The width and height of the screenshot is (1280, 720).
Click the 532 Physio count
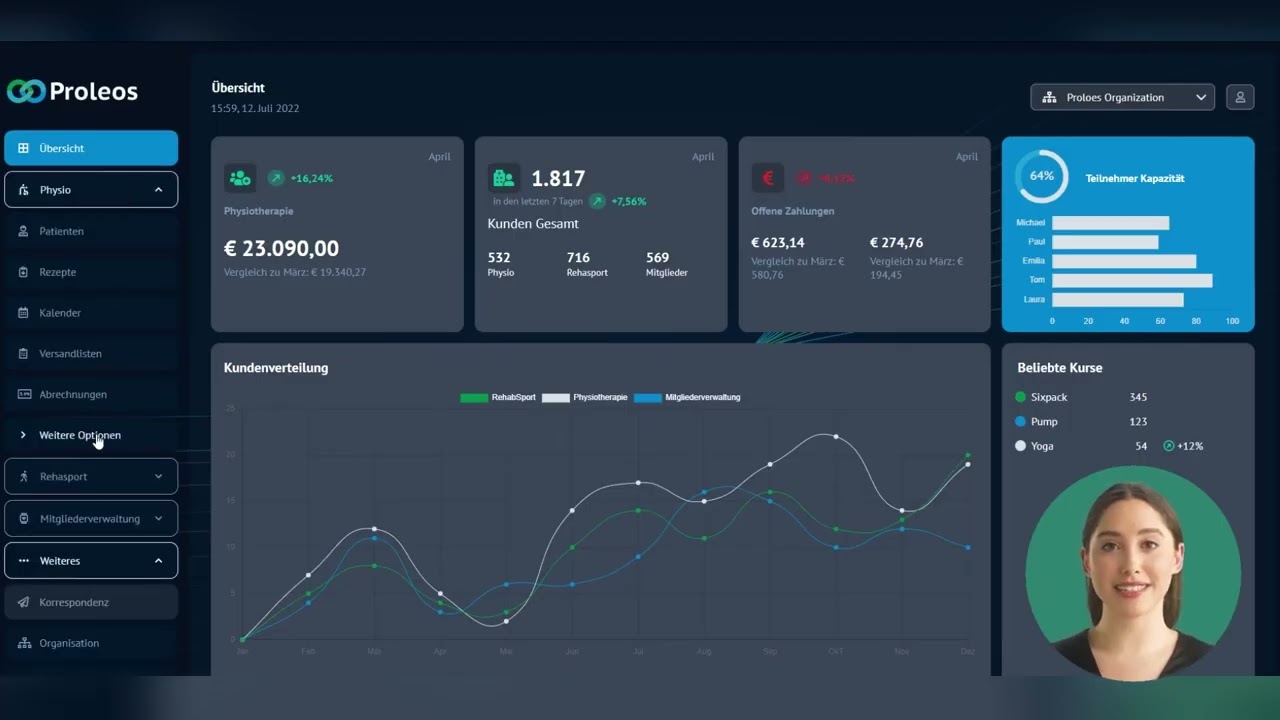click(x=499, y=257)
